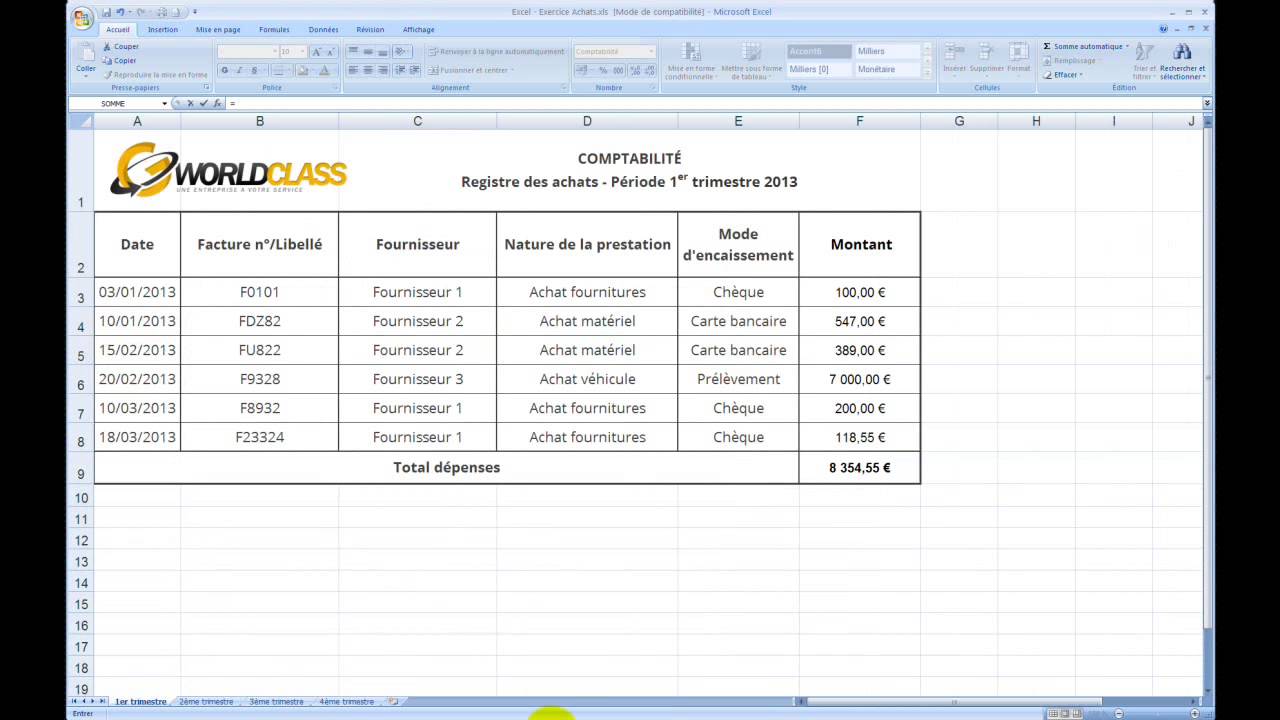Switch to the Insertion ribbon tab
Screen dimensions: 1280x720
pos(162,30)
